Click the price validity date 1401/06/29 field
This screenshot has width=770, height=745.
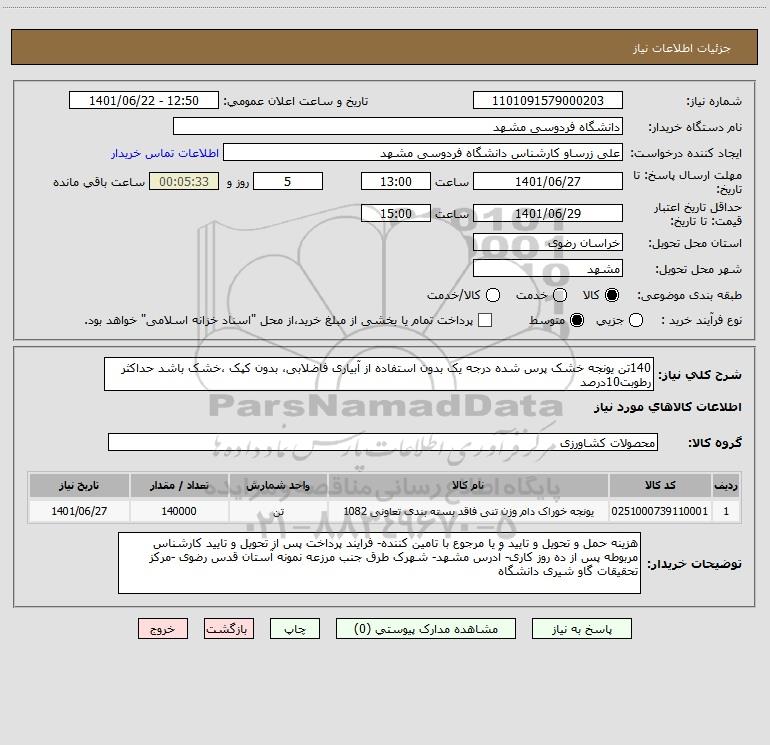click(548, 213)
